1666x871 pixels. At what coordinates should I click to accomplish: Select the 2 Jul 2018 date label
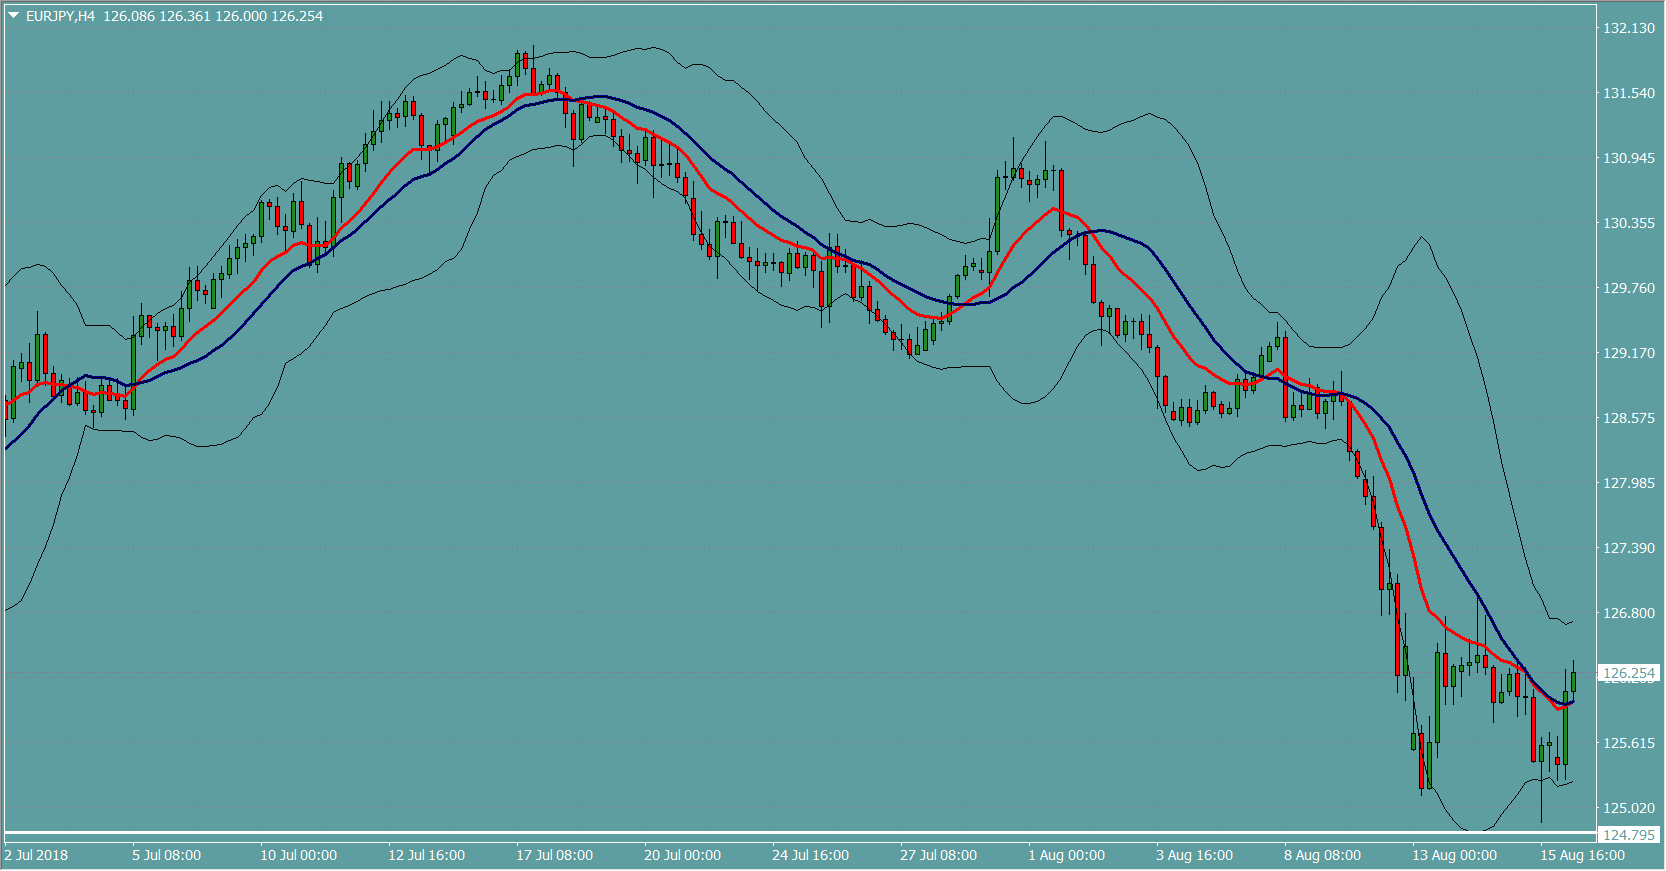pyautogui.click(x=37, y=855)
